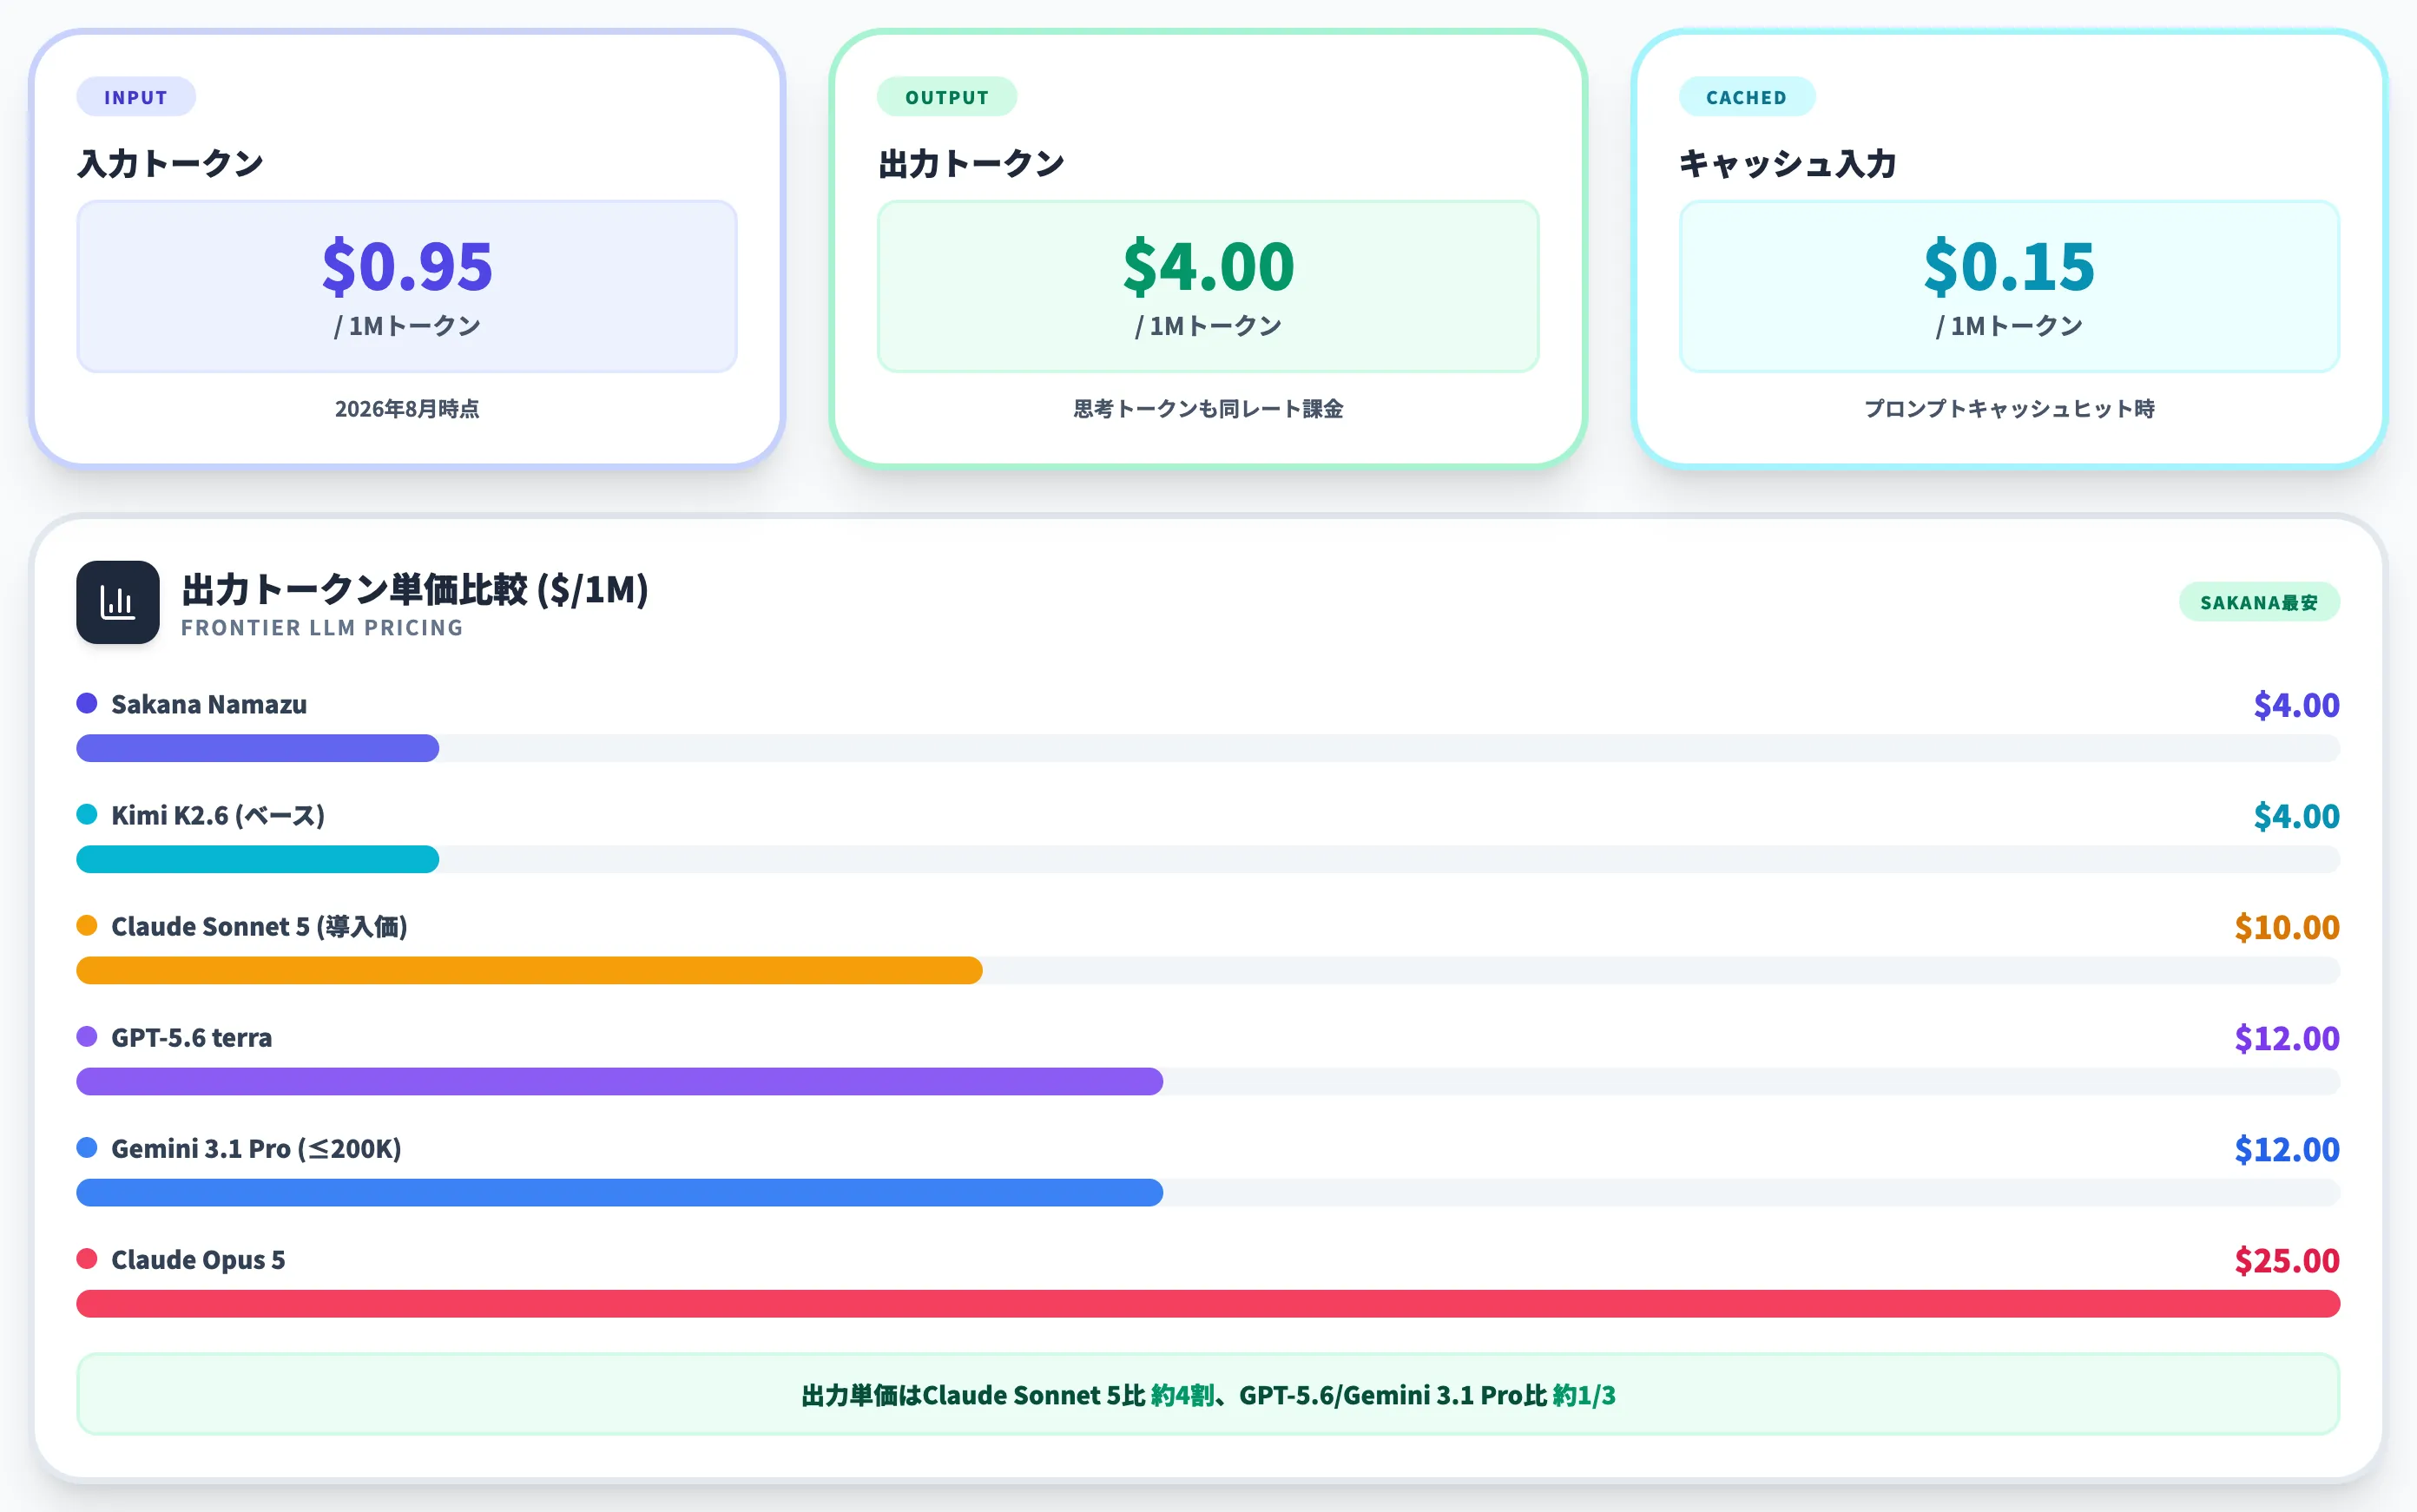Click the Kimi K2.6 (ベース) label
This screenshot has height=1512, width=2417.
click(x=218, y=815)
